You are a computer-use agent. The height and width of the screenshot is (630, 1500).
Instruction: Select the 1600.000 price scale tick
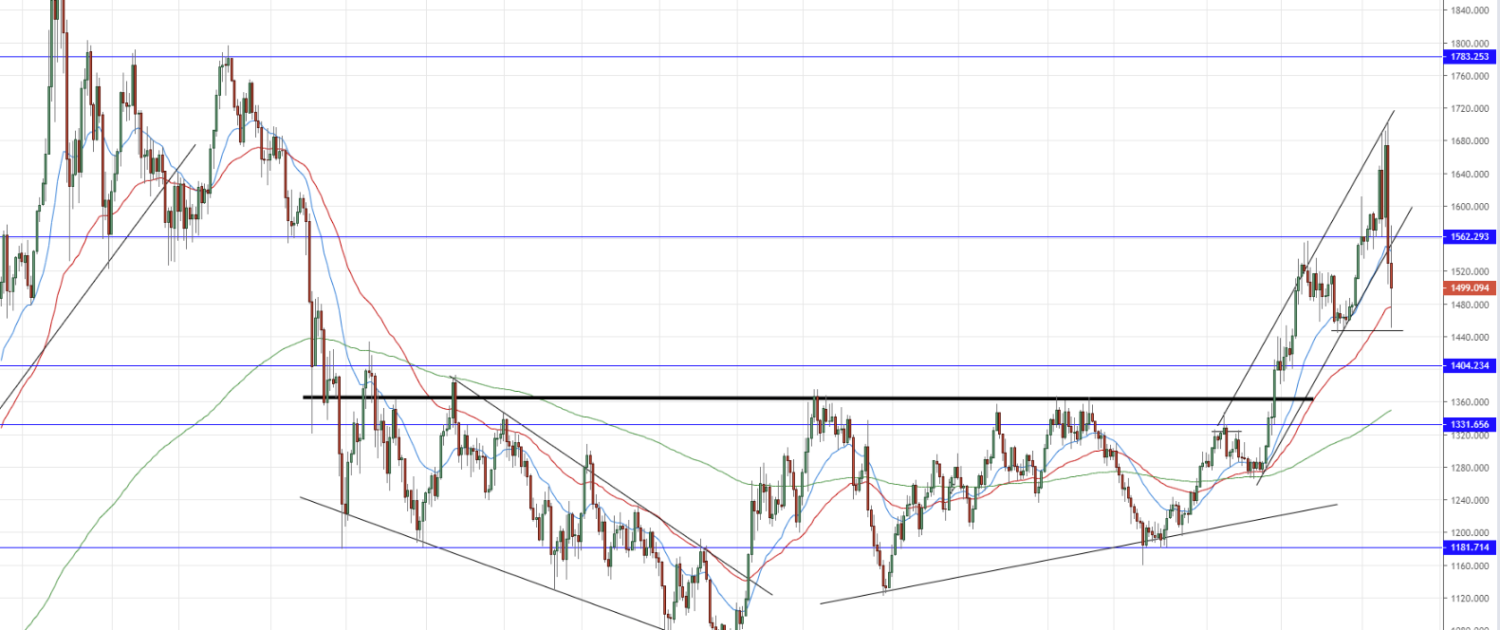pos(1470,207)
